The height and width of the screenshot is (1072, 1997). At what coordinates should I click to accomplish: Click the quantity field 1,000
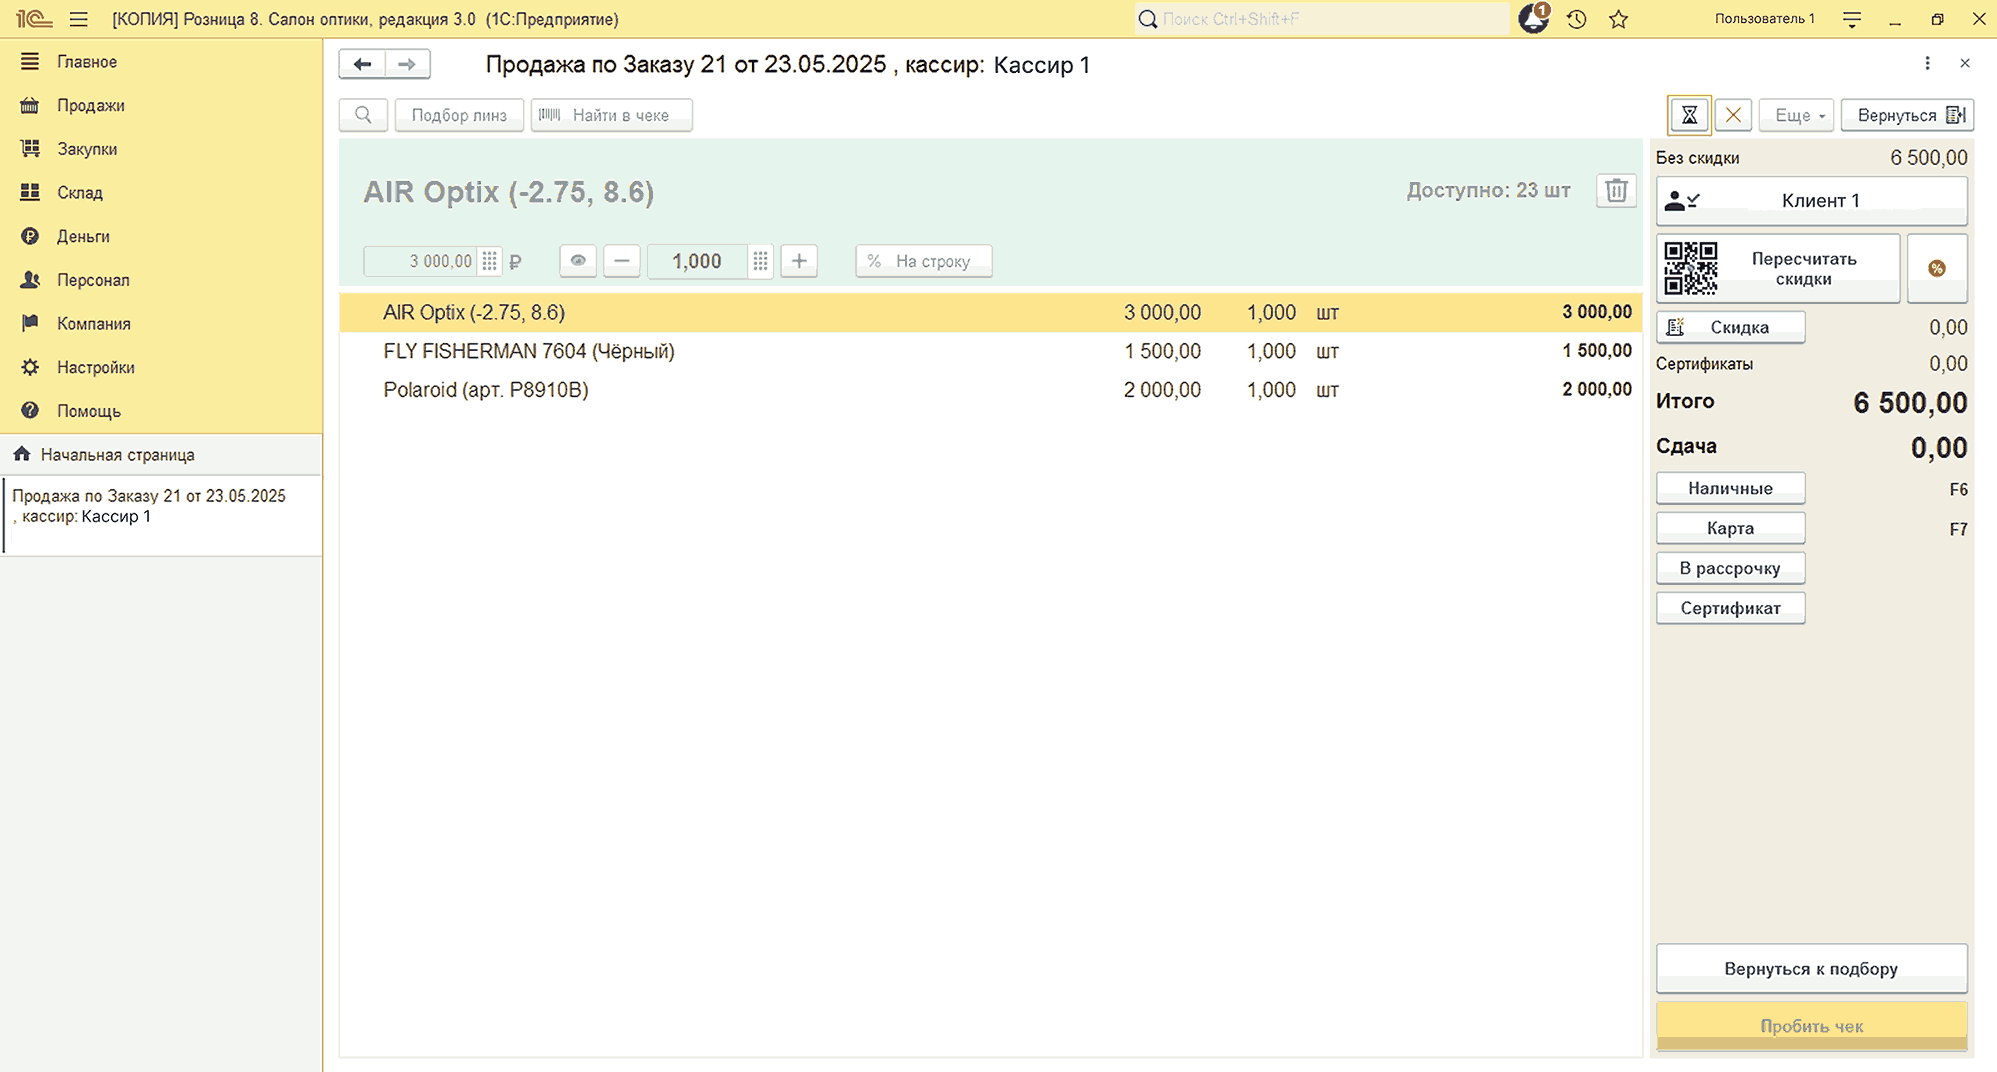[697, 261]
